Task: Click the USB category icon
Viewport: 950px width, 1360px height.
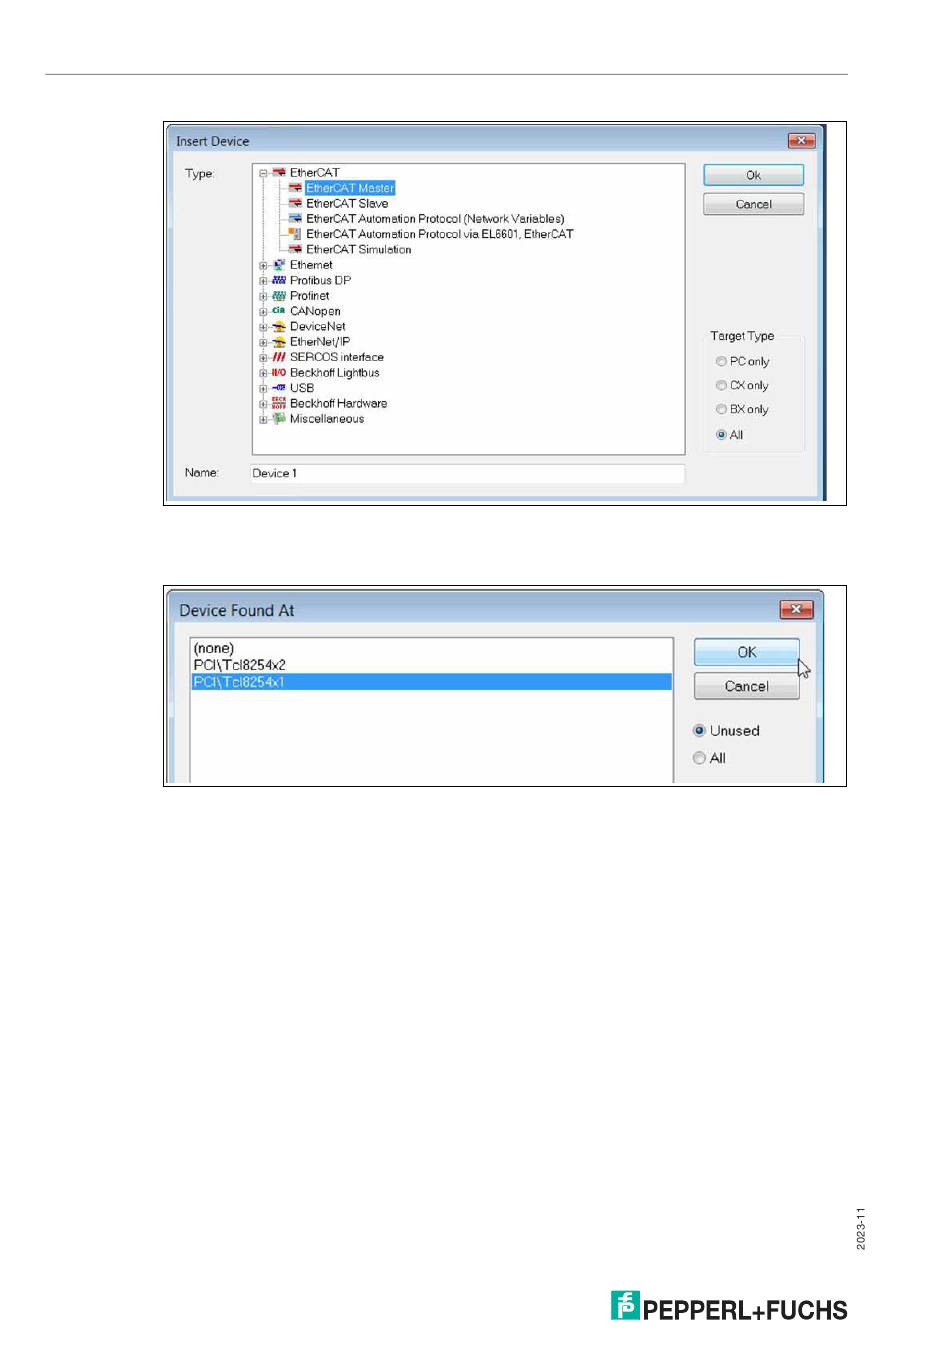Action: (x=279, y=388)
